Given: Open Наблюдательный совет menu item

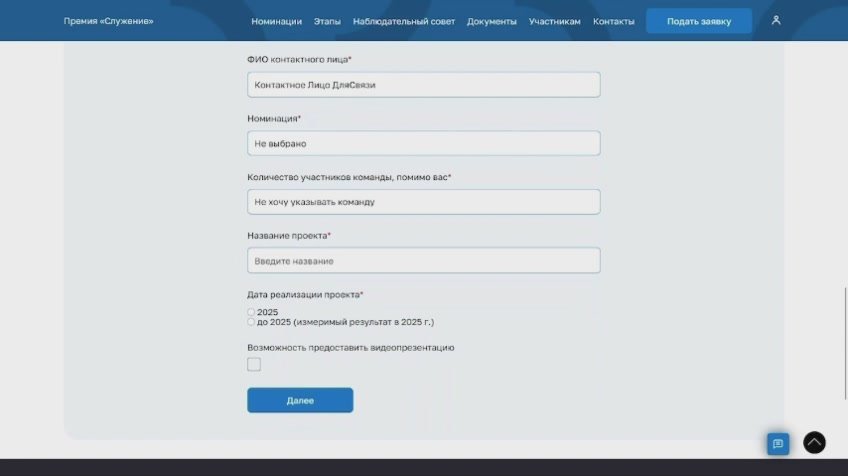Looking at the screenshot, I should pos(403,21).
